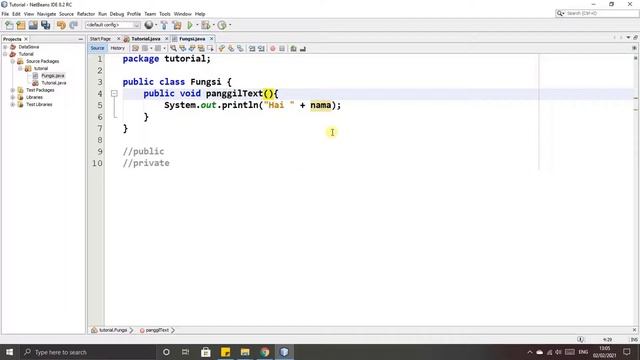Click the Debug Project icon
Screen dimensions: 640x360
click(x=206, y=25)
